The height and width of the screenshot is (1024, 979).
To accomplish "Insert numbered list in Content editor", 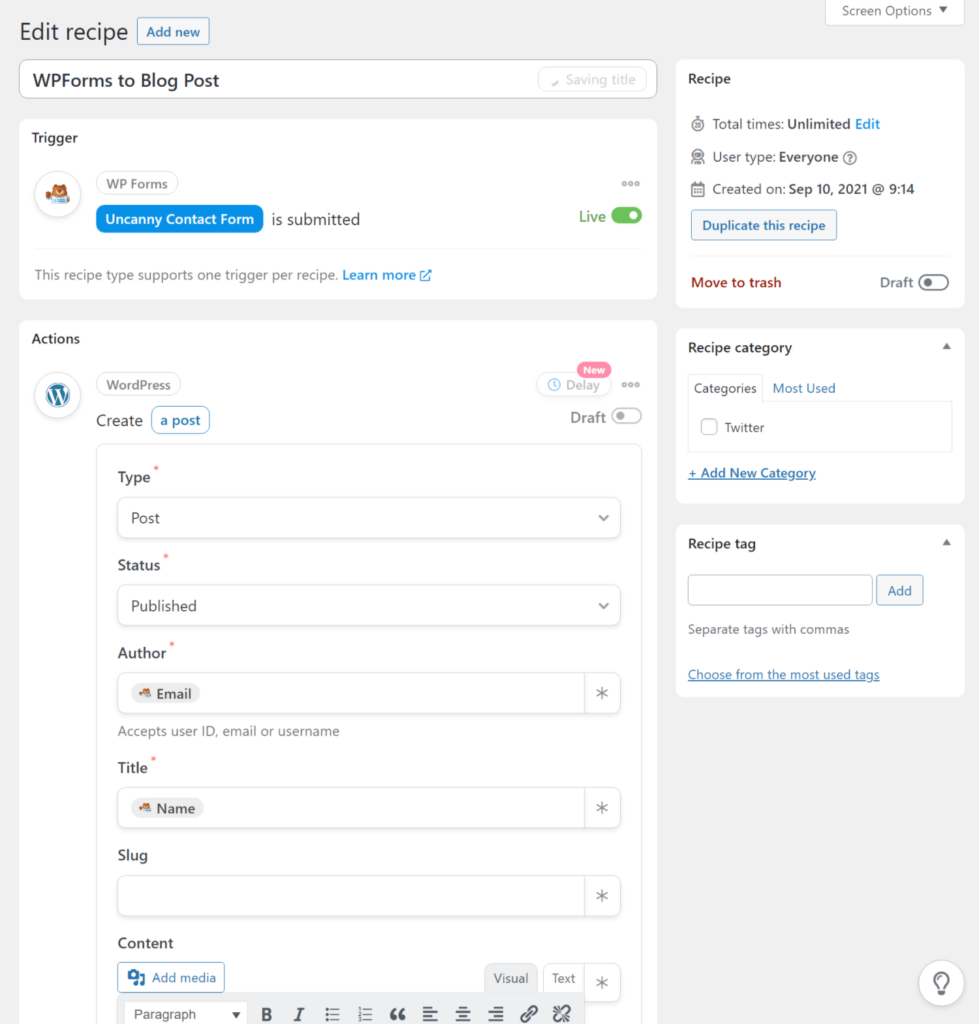I will click(365, 1014).
